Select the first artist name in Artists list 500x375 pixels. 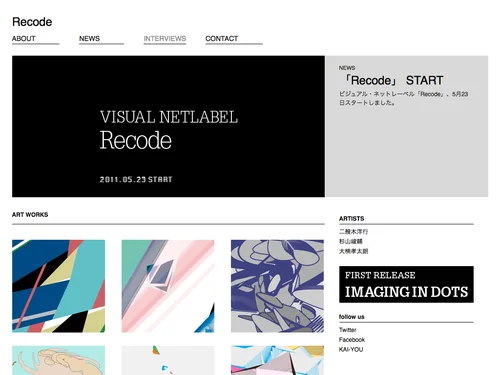353,231
